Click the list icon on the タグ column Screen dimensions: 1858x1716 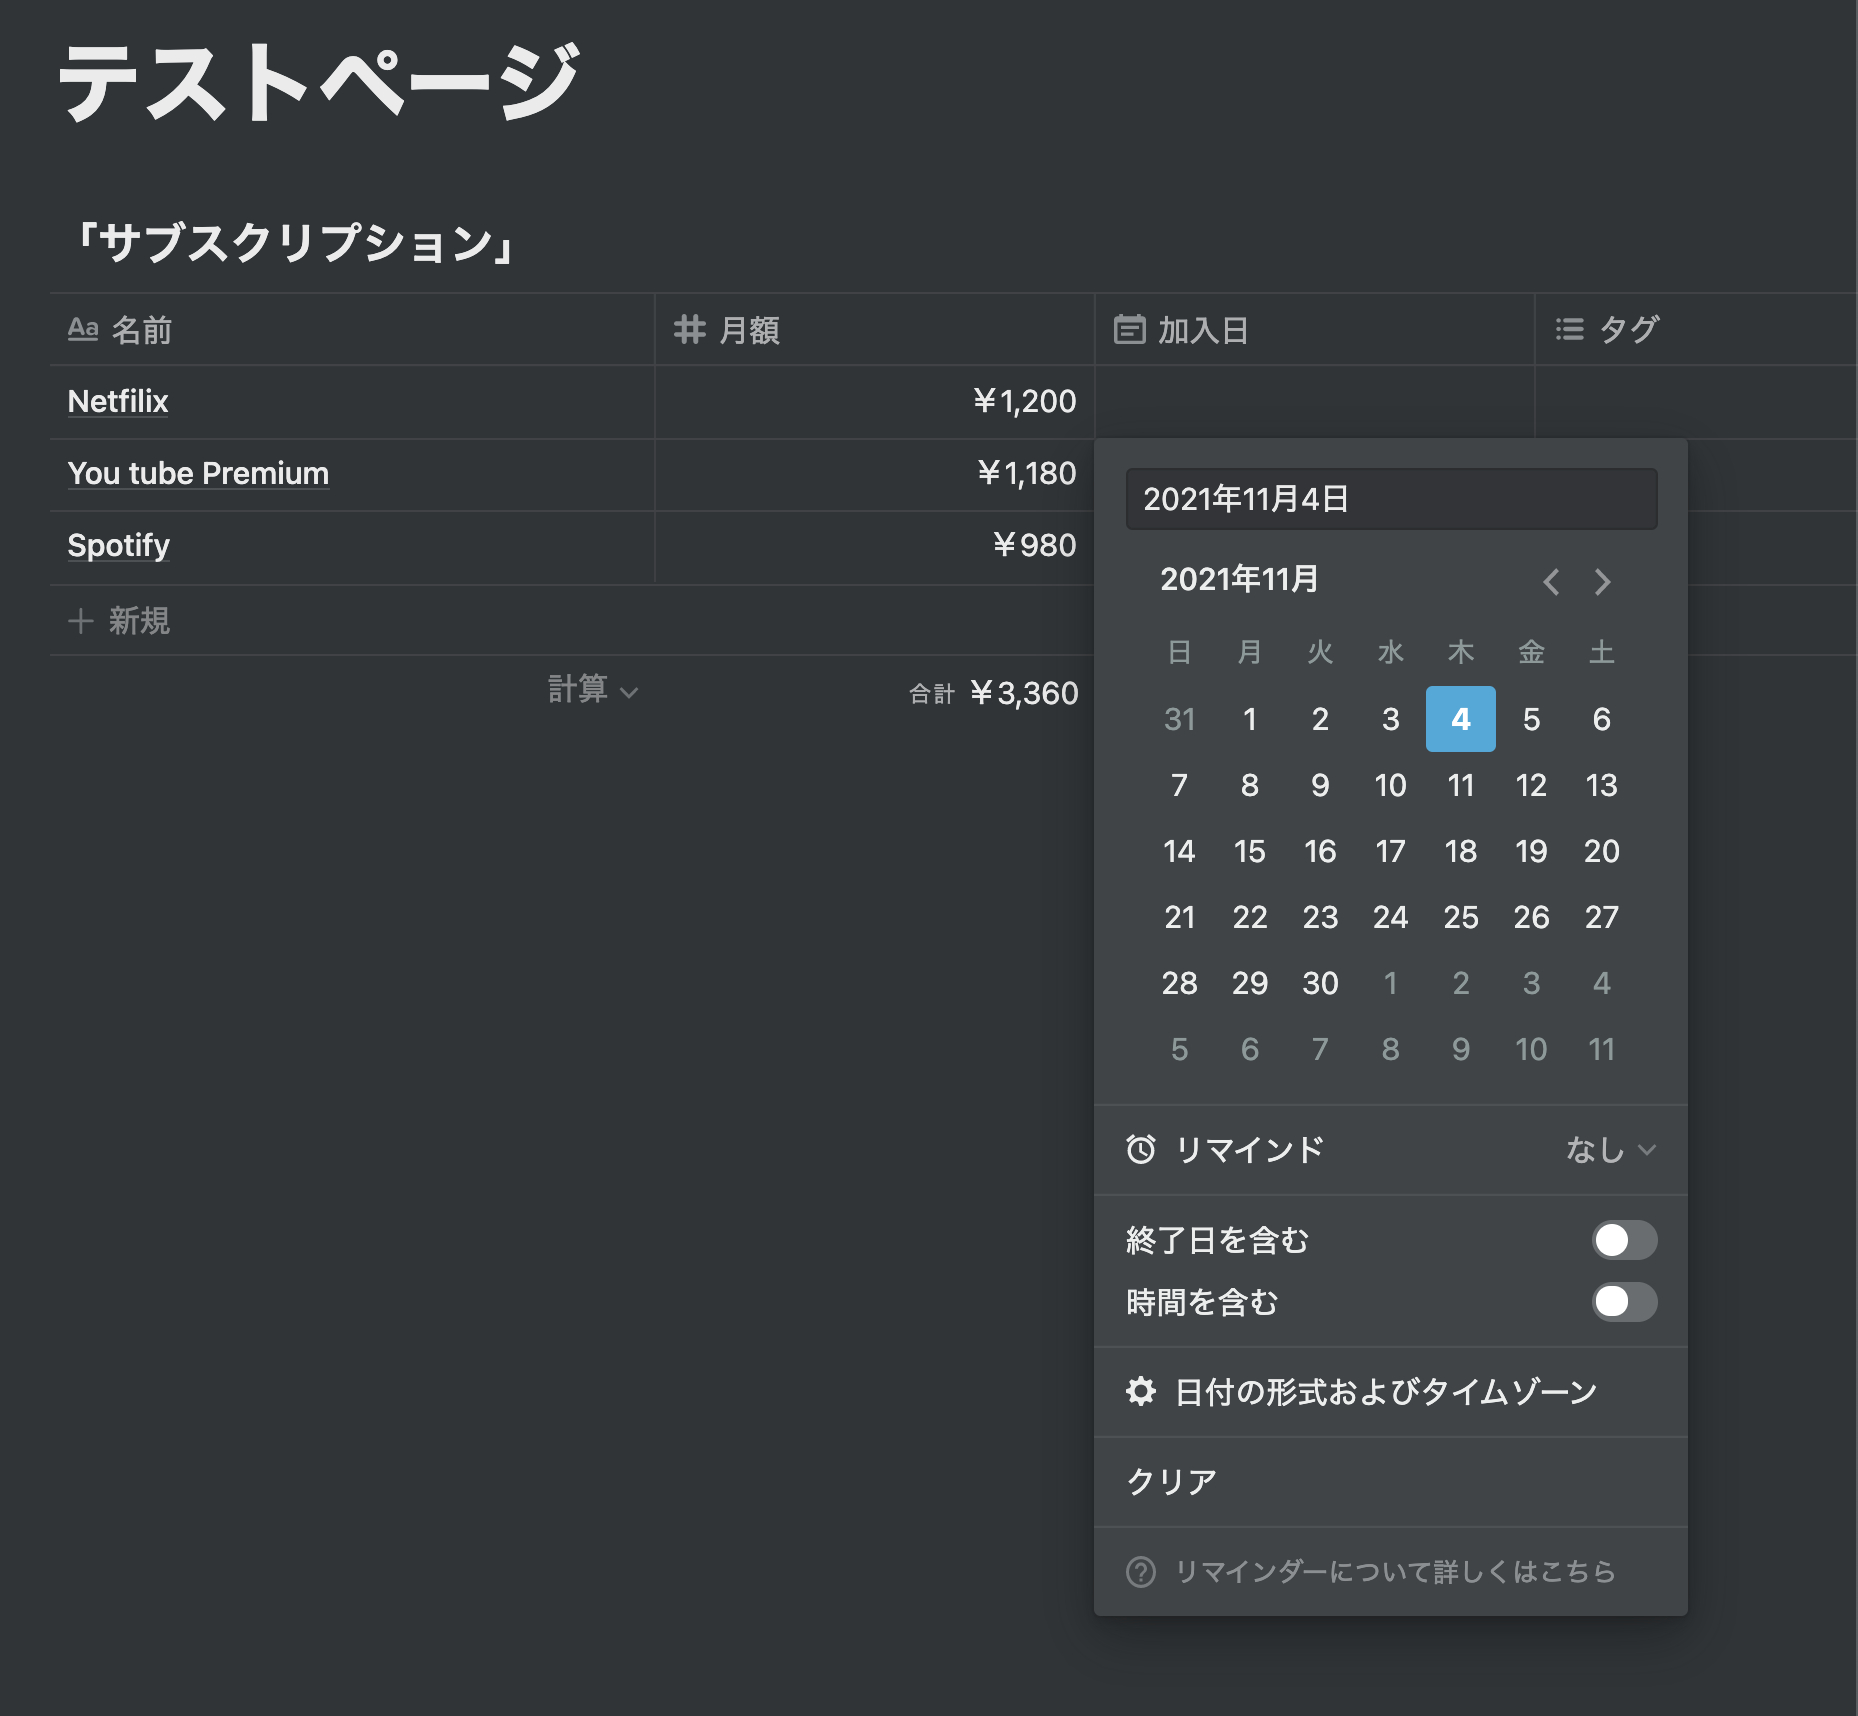coord(1568,329)
